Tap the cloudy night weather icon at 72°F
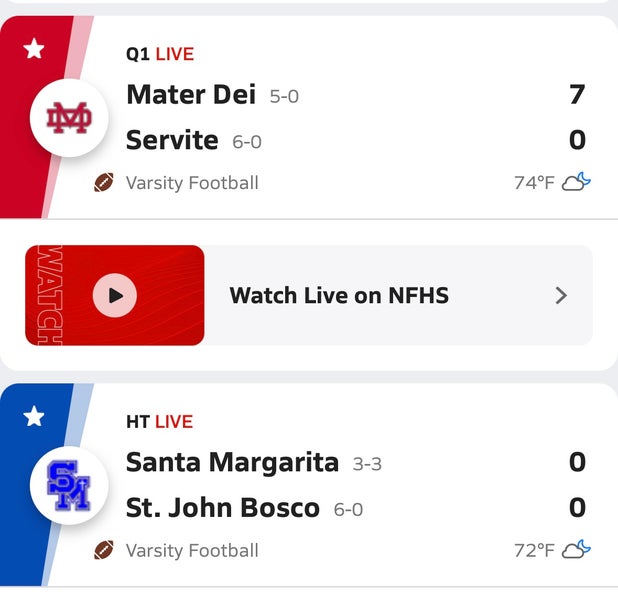This screenshot has width=618, height=607. (576, 549)
